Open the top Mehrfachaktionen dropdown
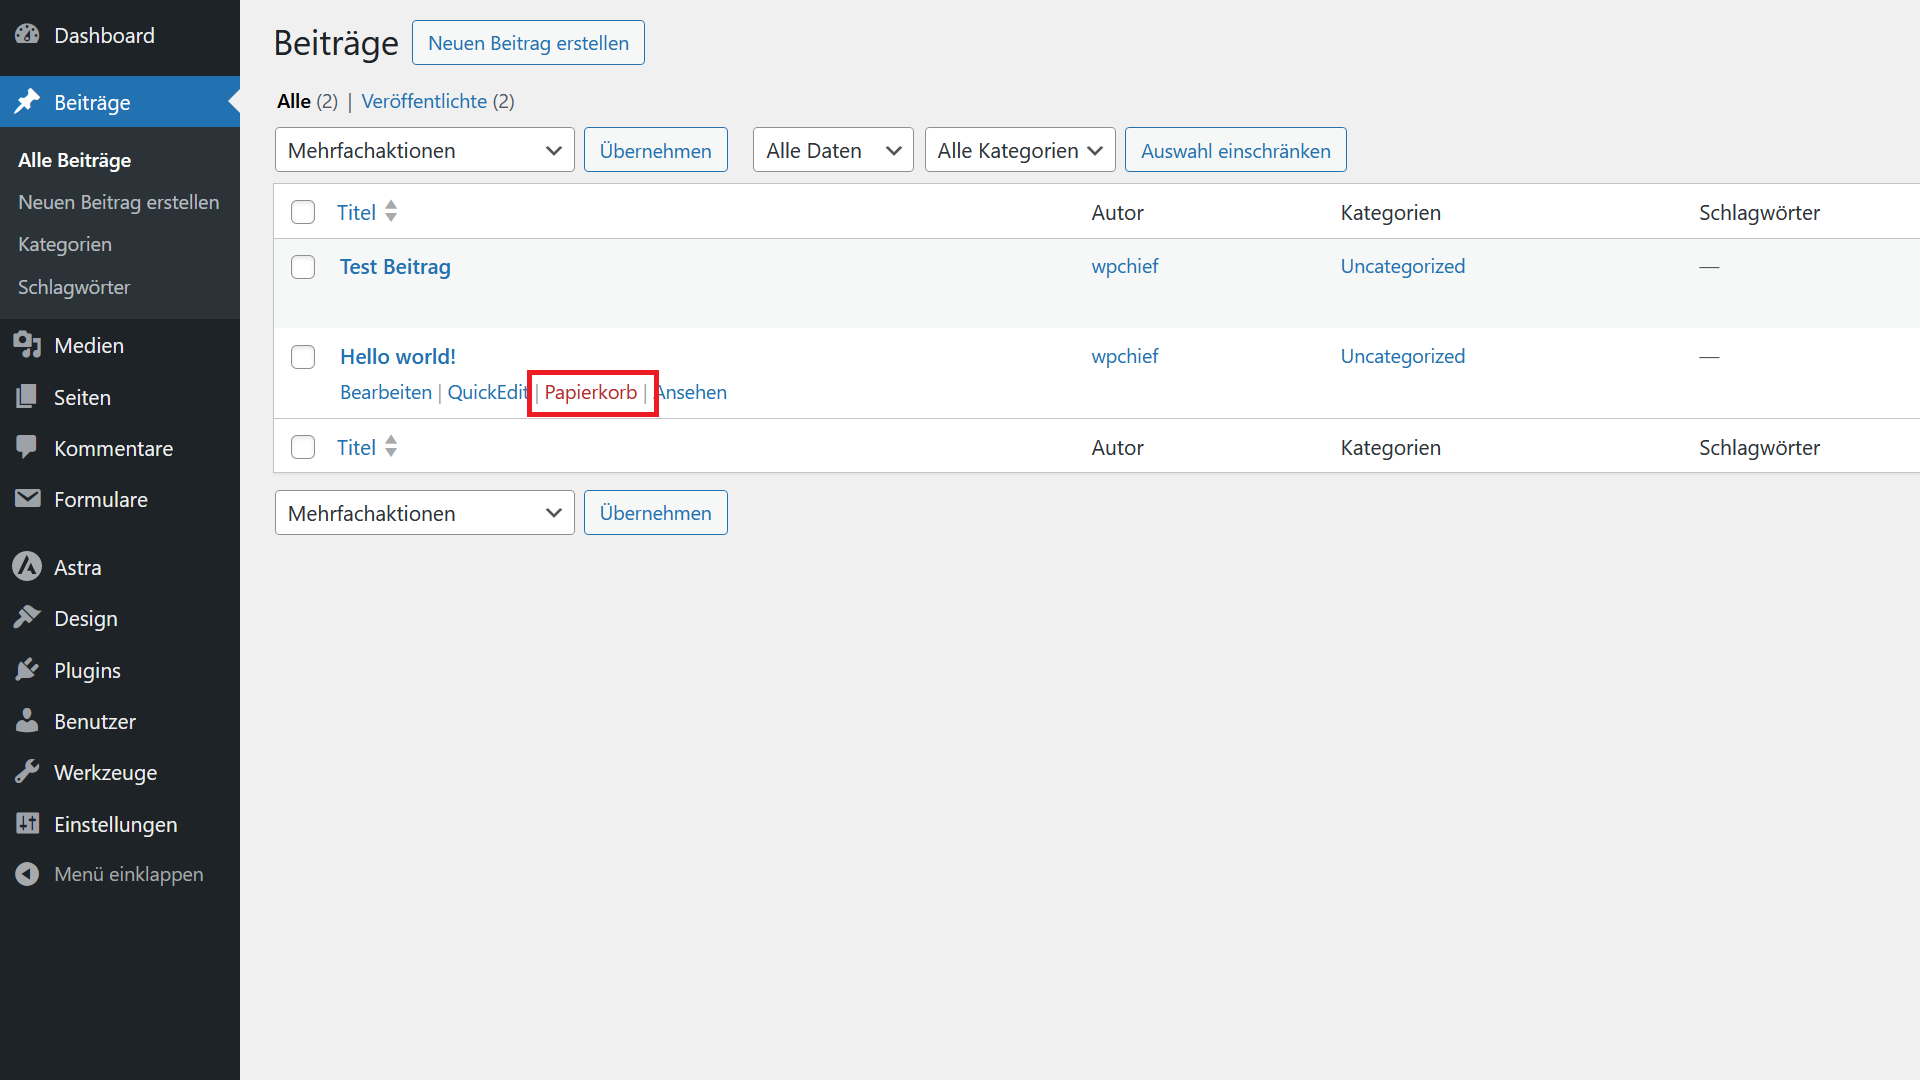This screenshot has height=1080, width=1920. [x=425, y=150]
